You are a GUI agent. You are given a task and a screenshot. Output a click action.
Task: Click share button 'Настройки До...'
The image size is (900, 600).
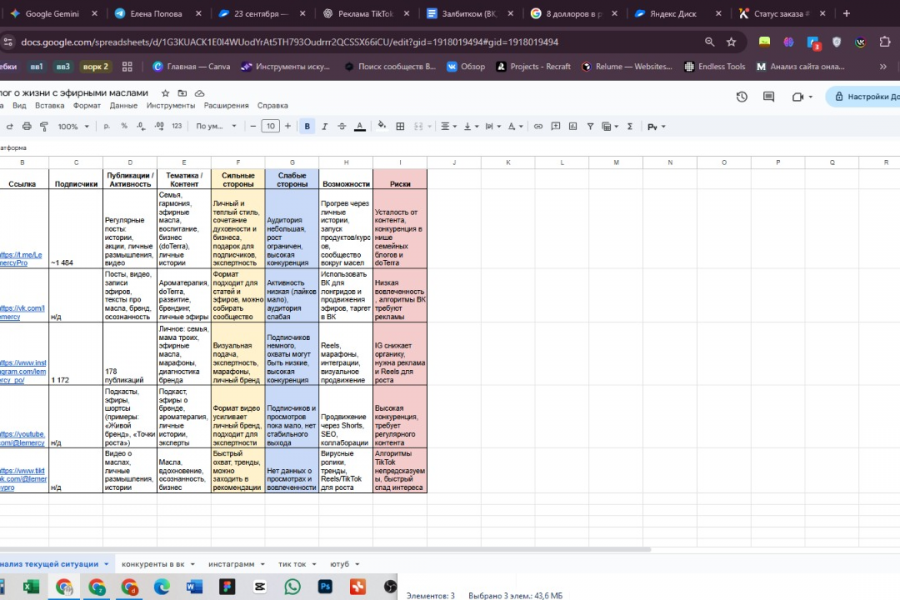point(864,96)
